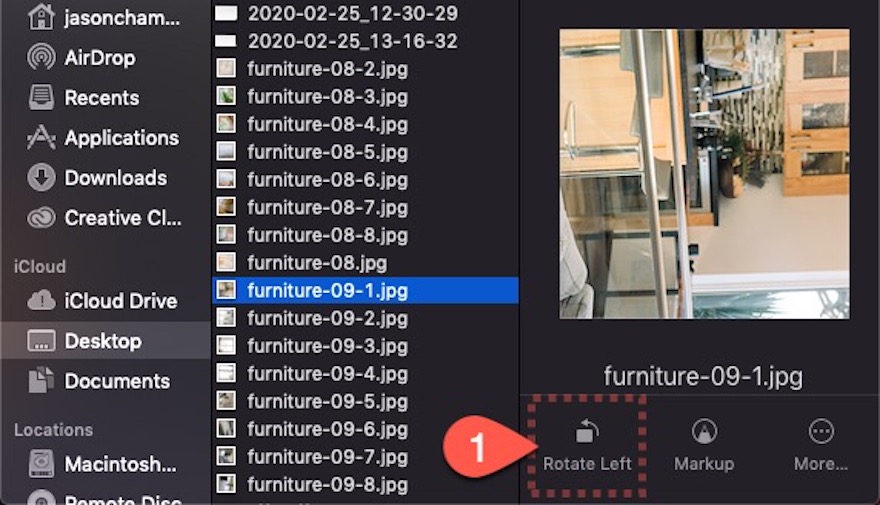Click the furniture-09-1.jpg preview filename label
This screenshot has width=880, height=505.
[x=703, y=377]
